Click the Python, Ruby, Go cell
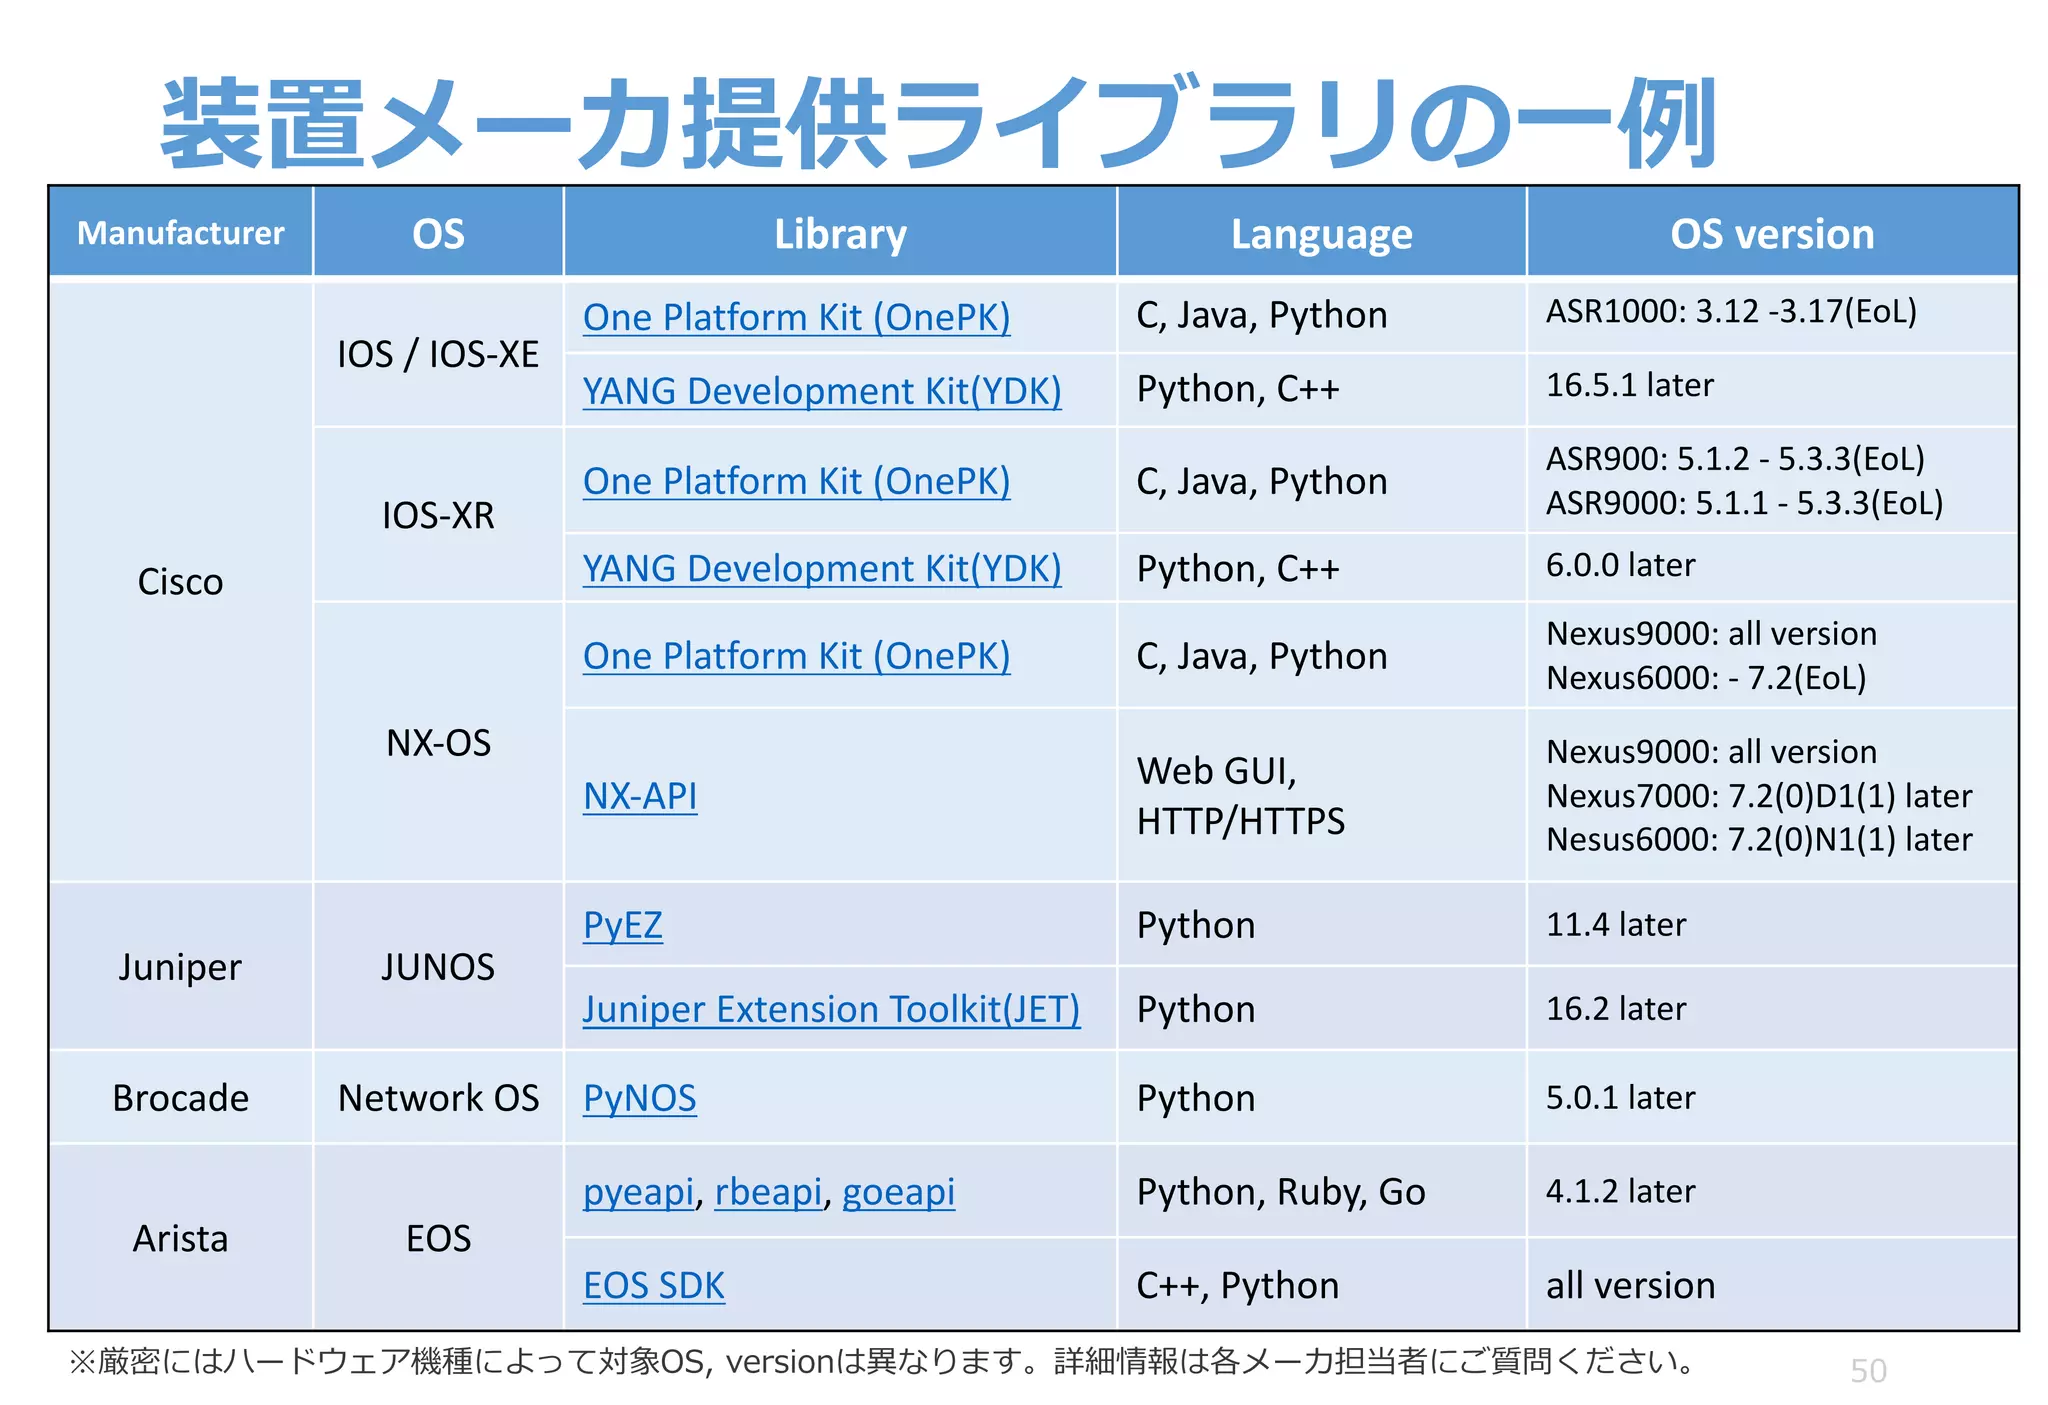2048x1405 pixels. [x=1322, y=1192]
